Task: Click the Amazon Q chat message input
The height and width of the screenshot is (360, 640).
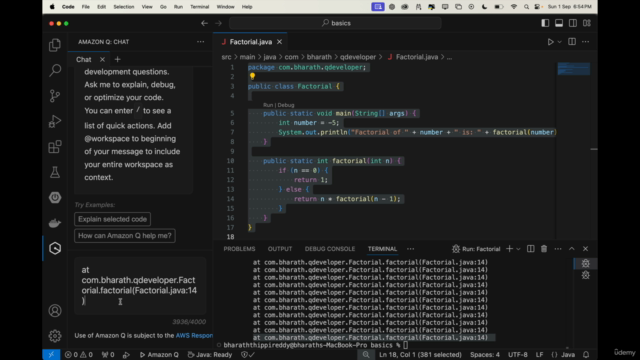Action: 140,285
